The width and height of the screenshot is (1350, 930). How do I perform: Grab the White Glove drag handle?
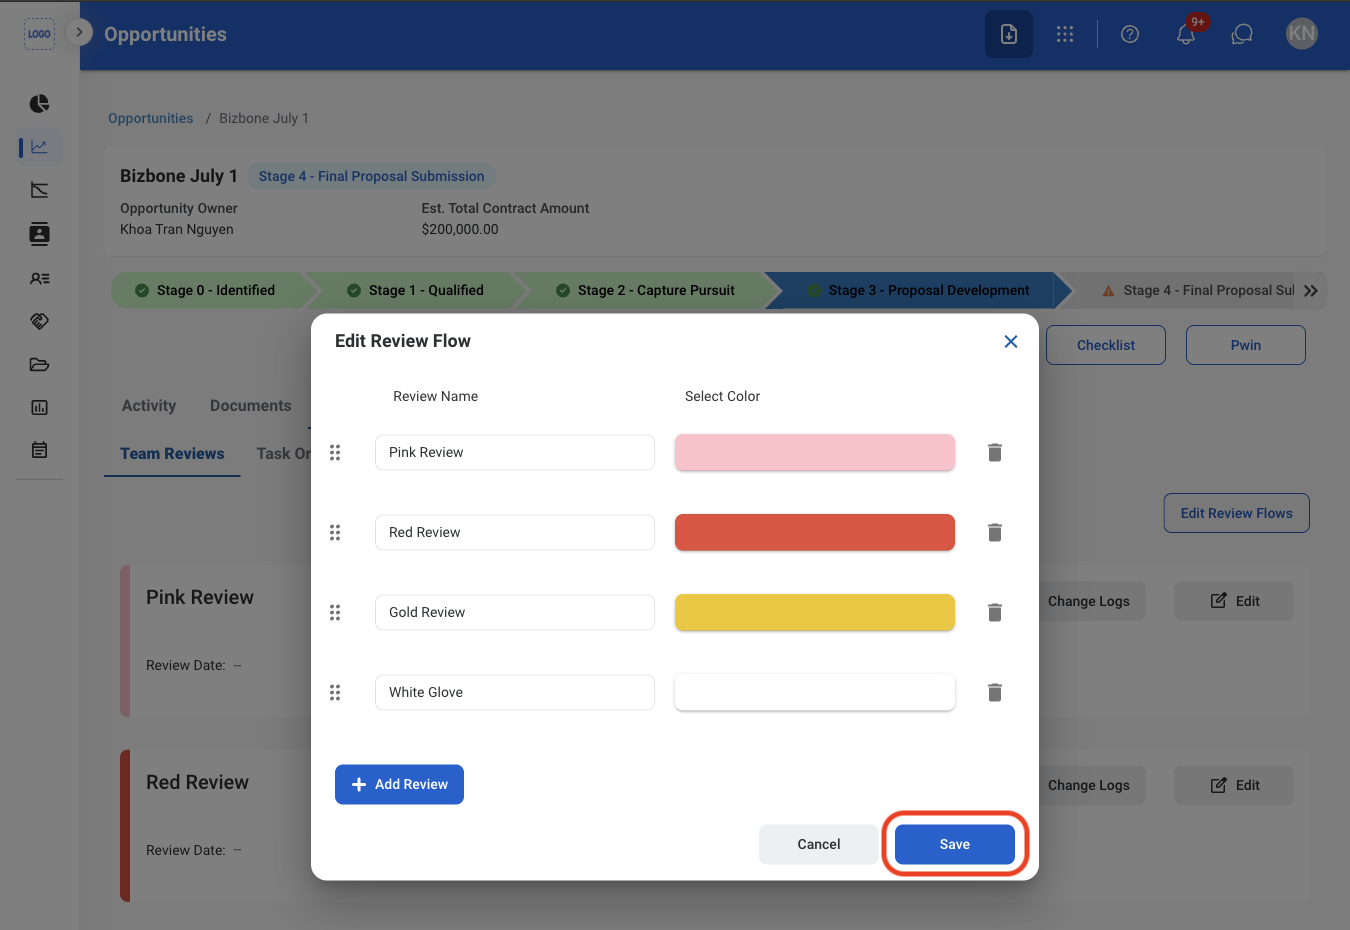coord(335,692)
